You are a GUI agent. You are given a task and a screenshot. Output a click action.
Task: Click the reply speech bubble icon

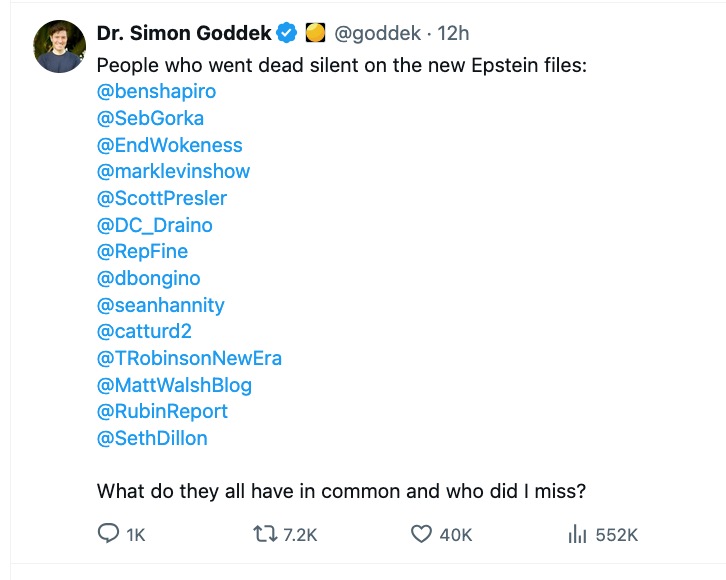[108, 535]
